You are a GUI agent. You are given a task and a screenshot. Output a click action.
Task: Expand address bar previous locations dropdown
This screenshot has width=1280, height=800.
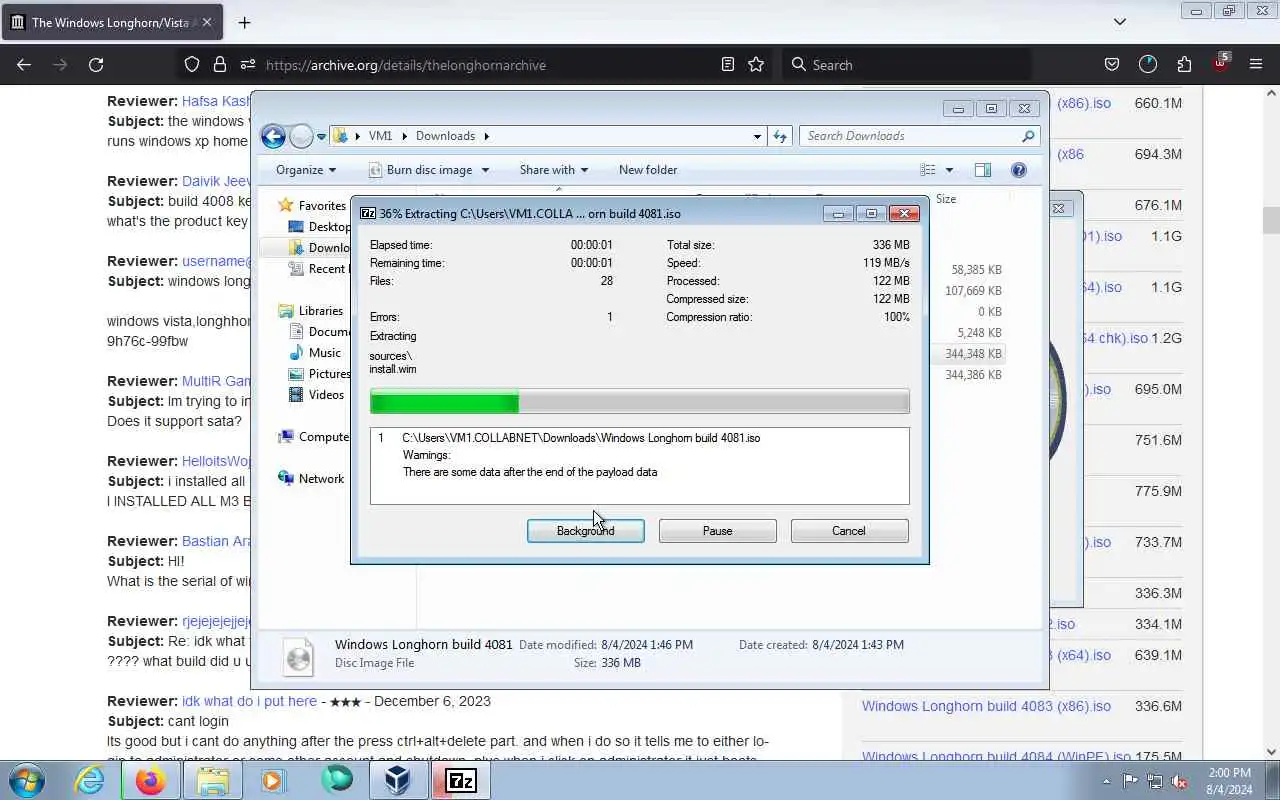[x=757, y=136]
